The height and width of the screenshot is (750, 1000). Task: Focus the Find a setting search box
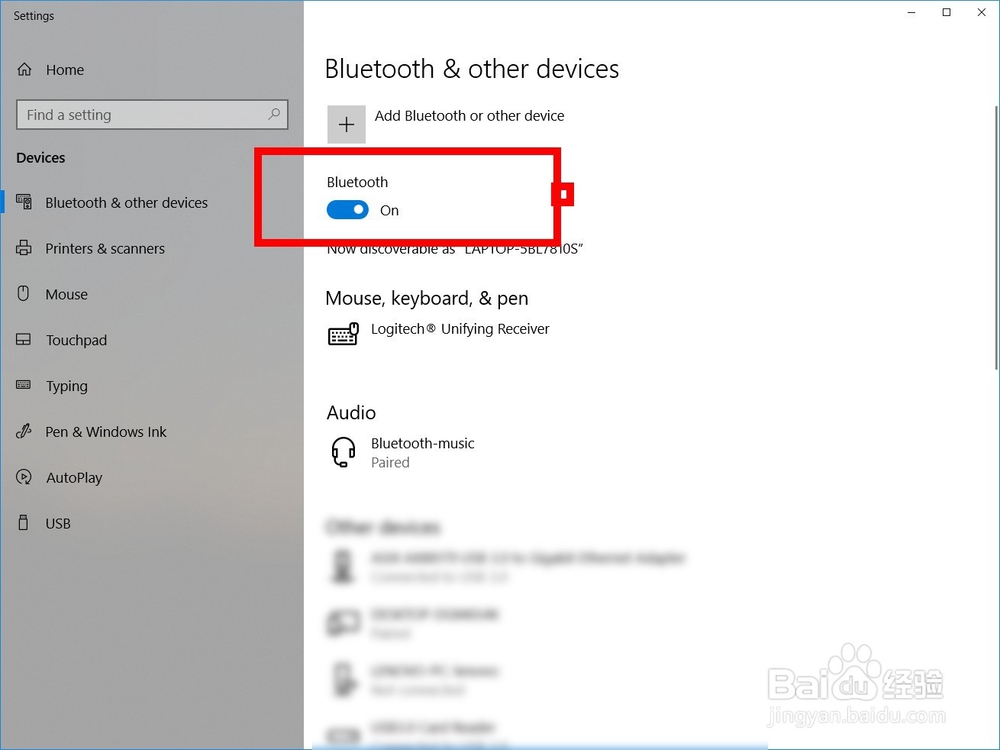(x=152, y=115)
